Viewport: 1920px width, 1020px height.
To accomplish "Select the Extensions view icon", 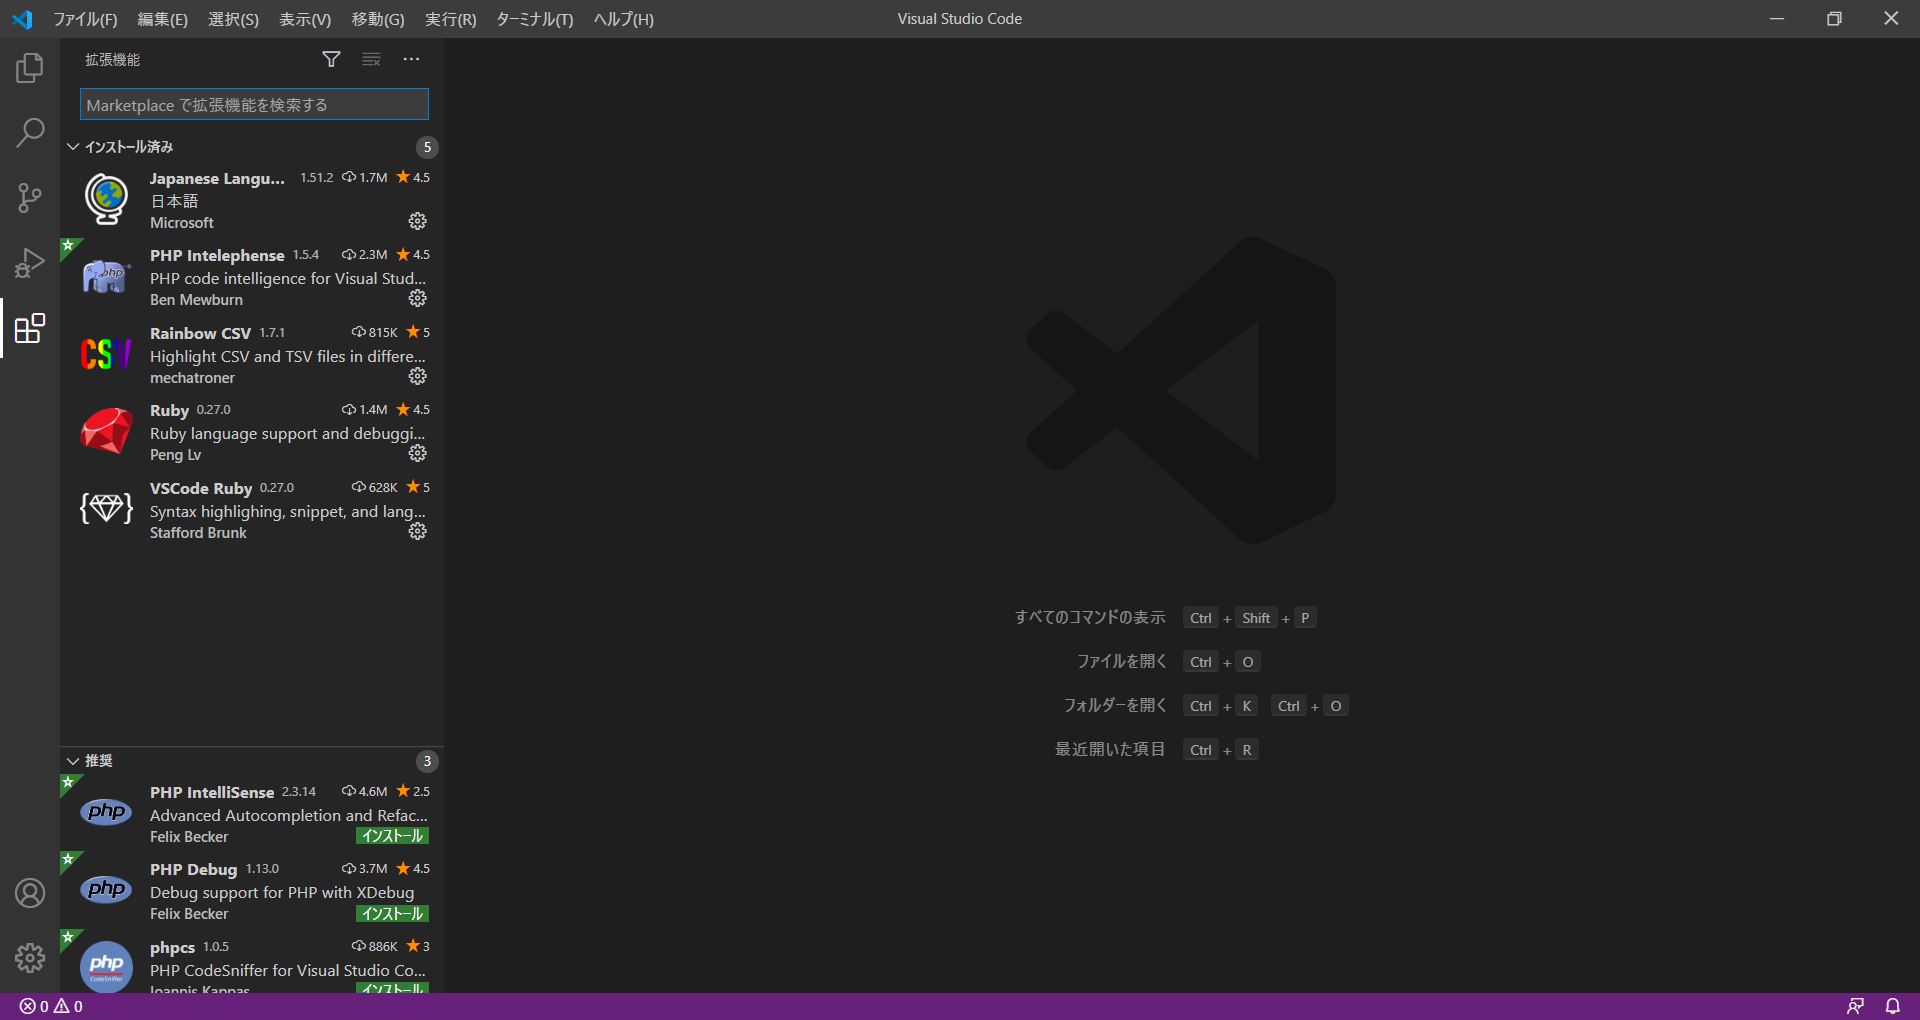I will 30,328.
